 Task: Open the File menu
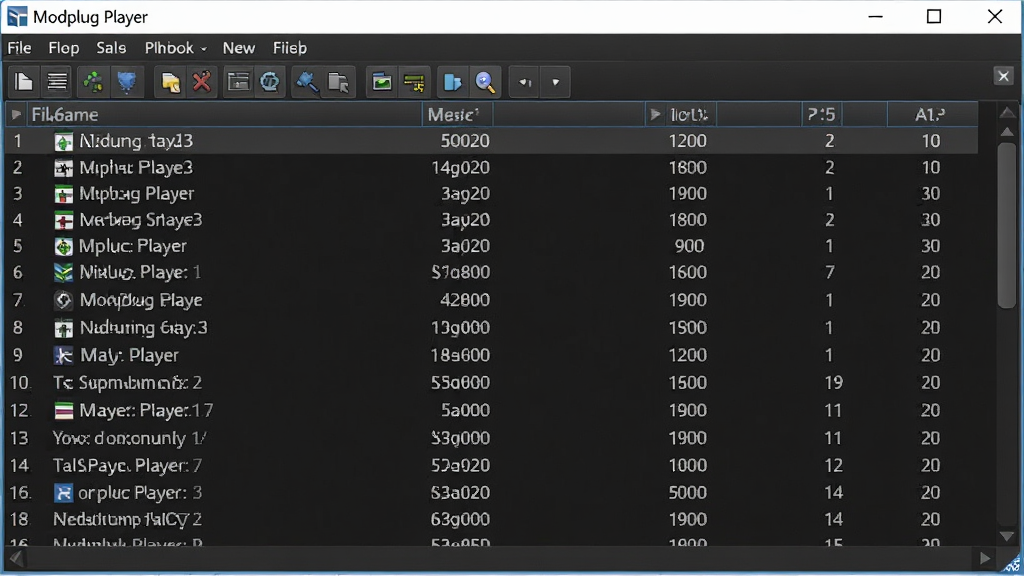[20, 48]
